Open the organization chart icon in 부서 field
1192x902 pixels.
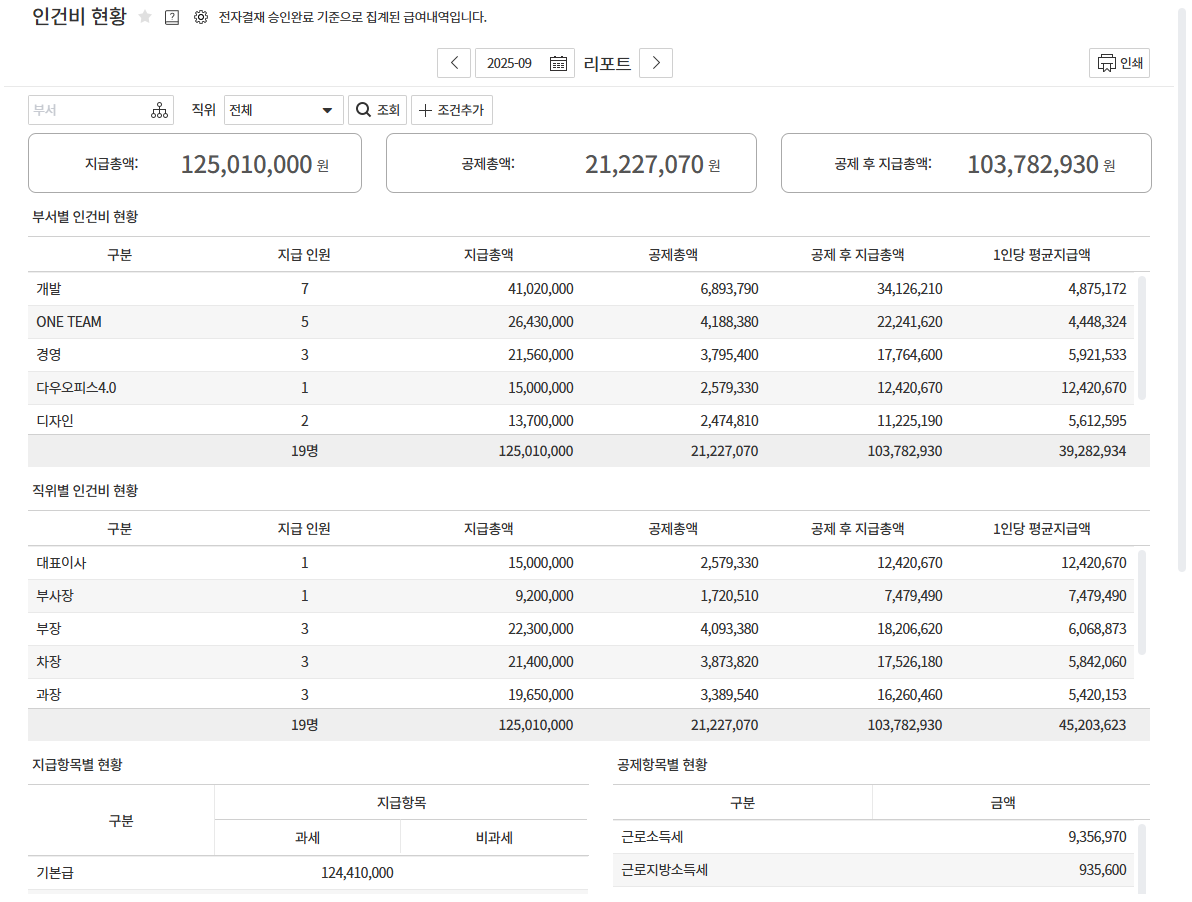coord(159,110)
